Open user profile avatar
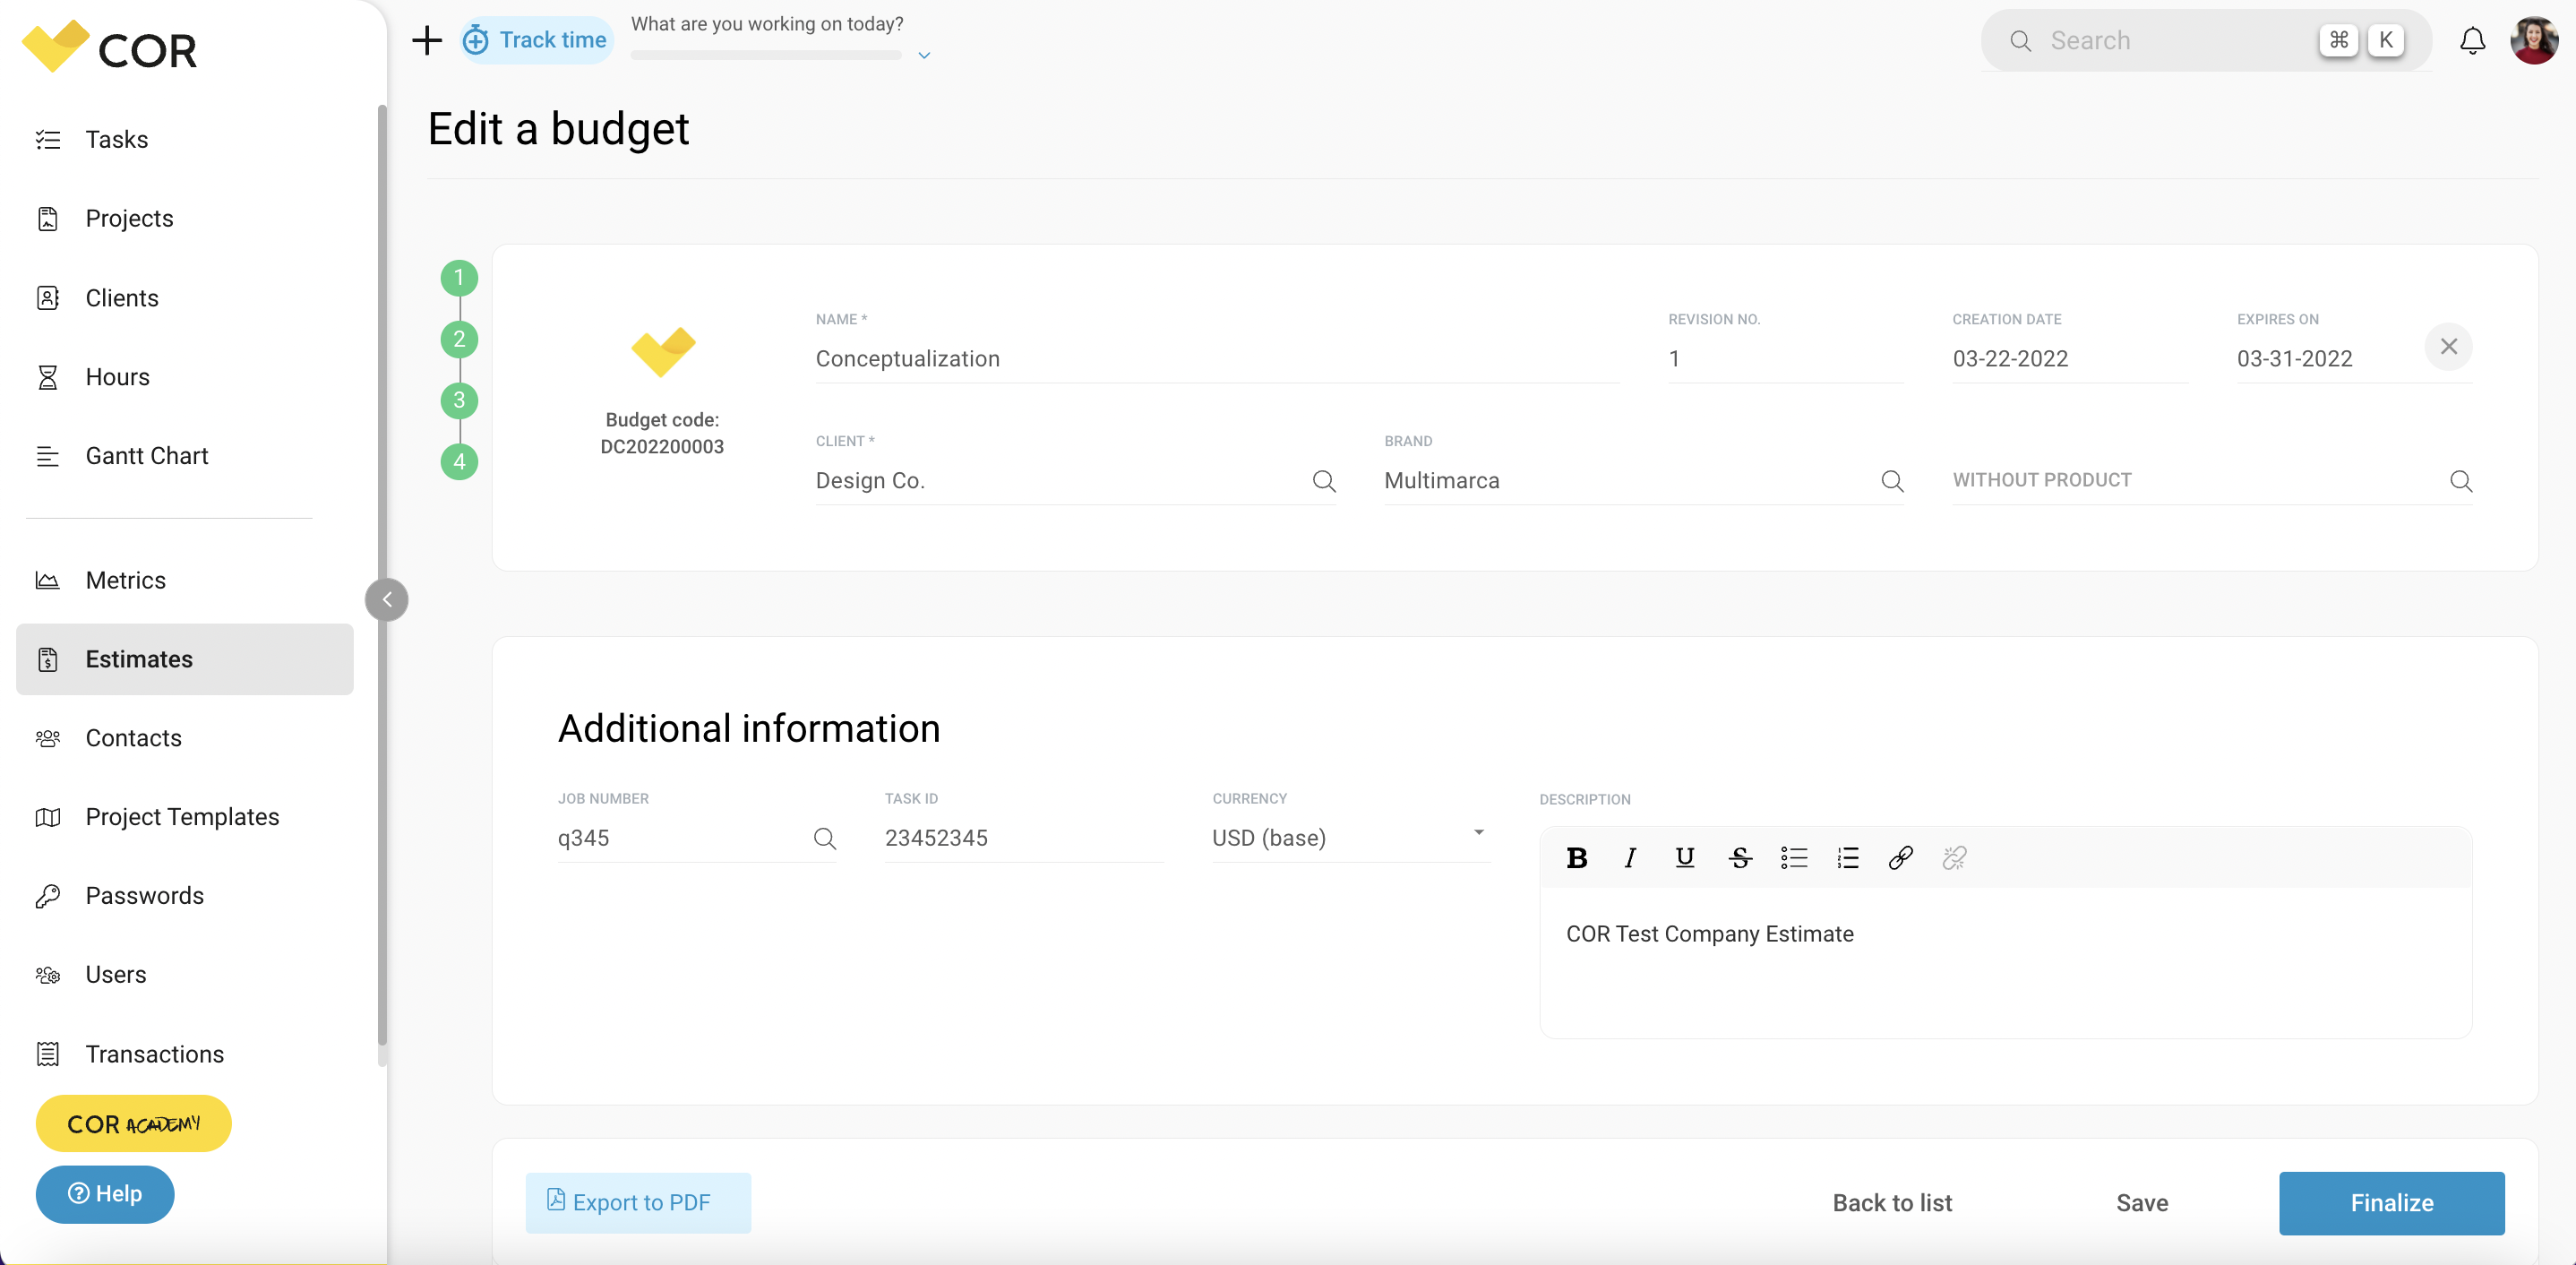2576x1265 pixels. (x=2534, y=40)
